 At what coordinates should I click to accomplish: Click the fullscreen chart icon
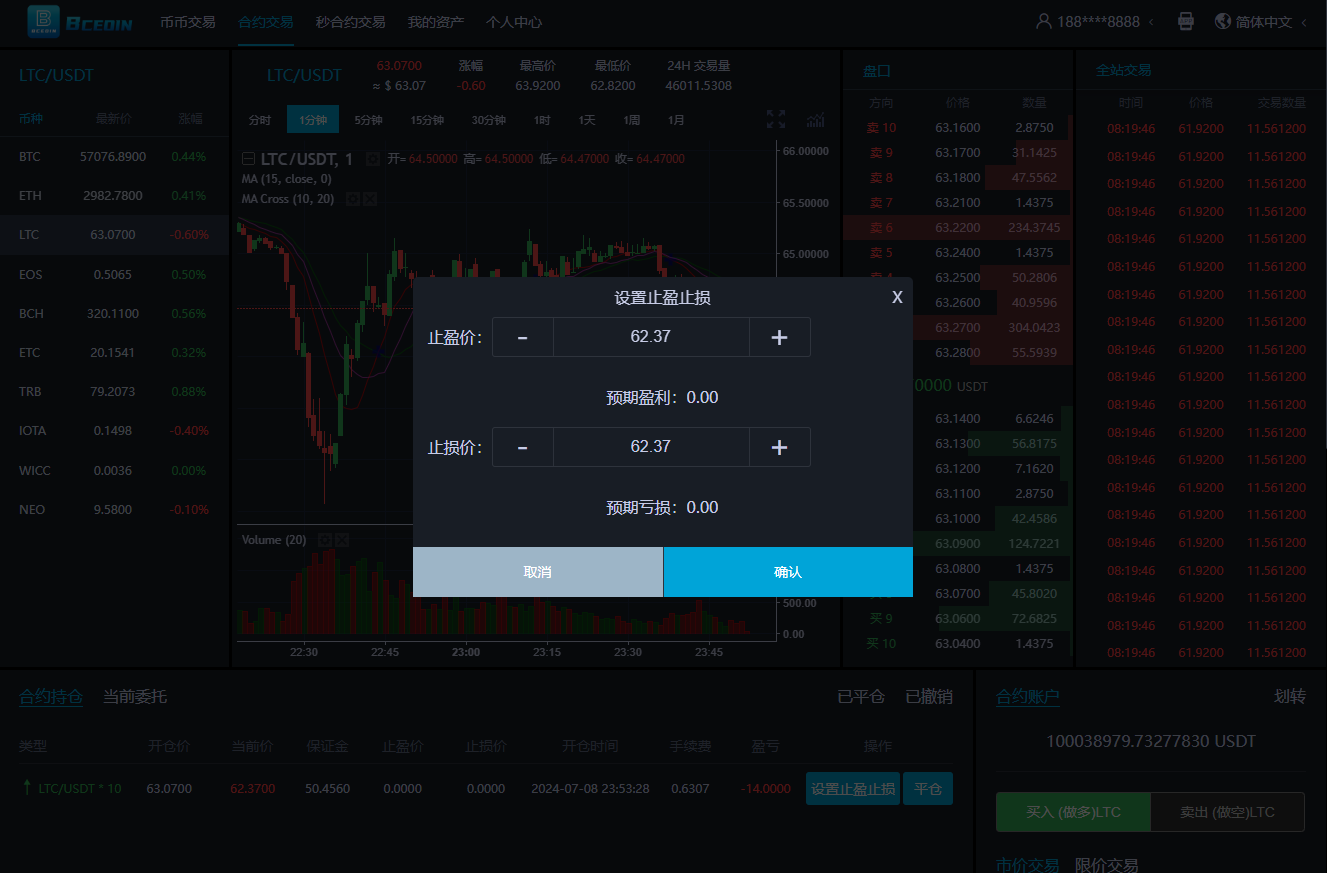[776, 120]
